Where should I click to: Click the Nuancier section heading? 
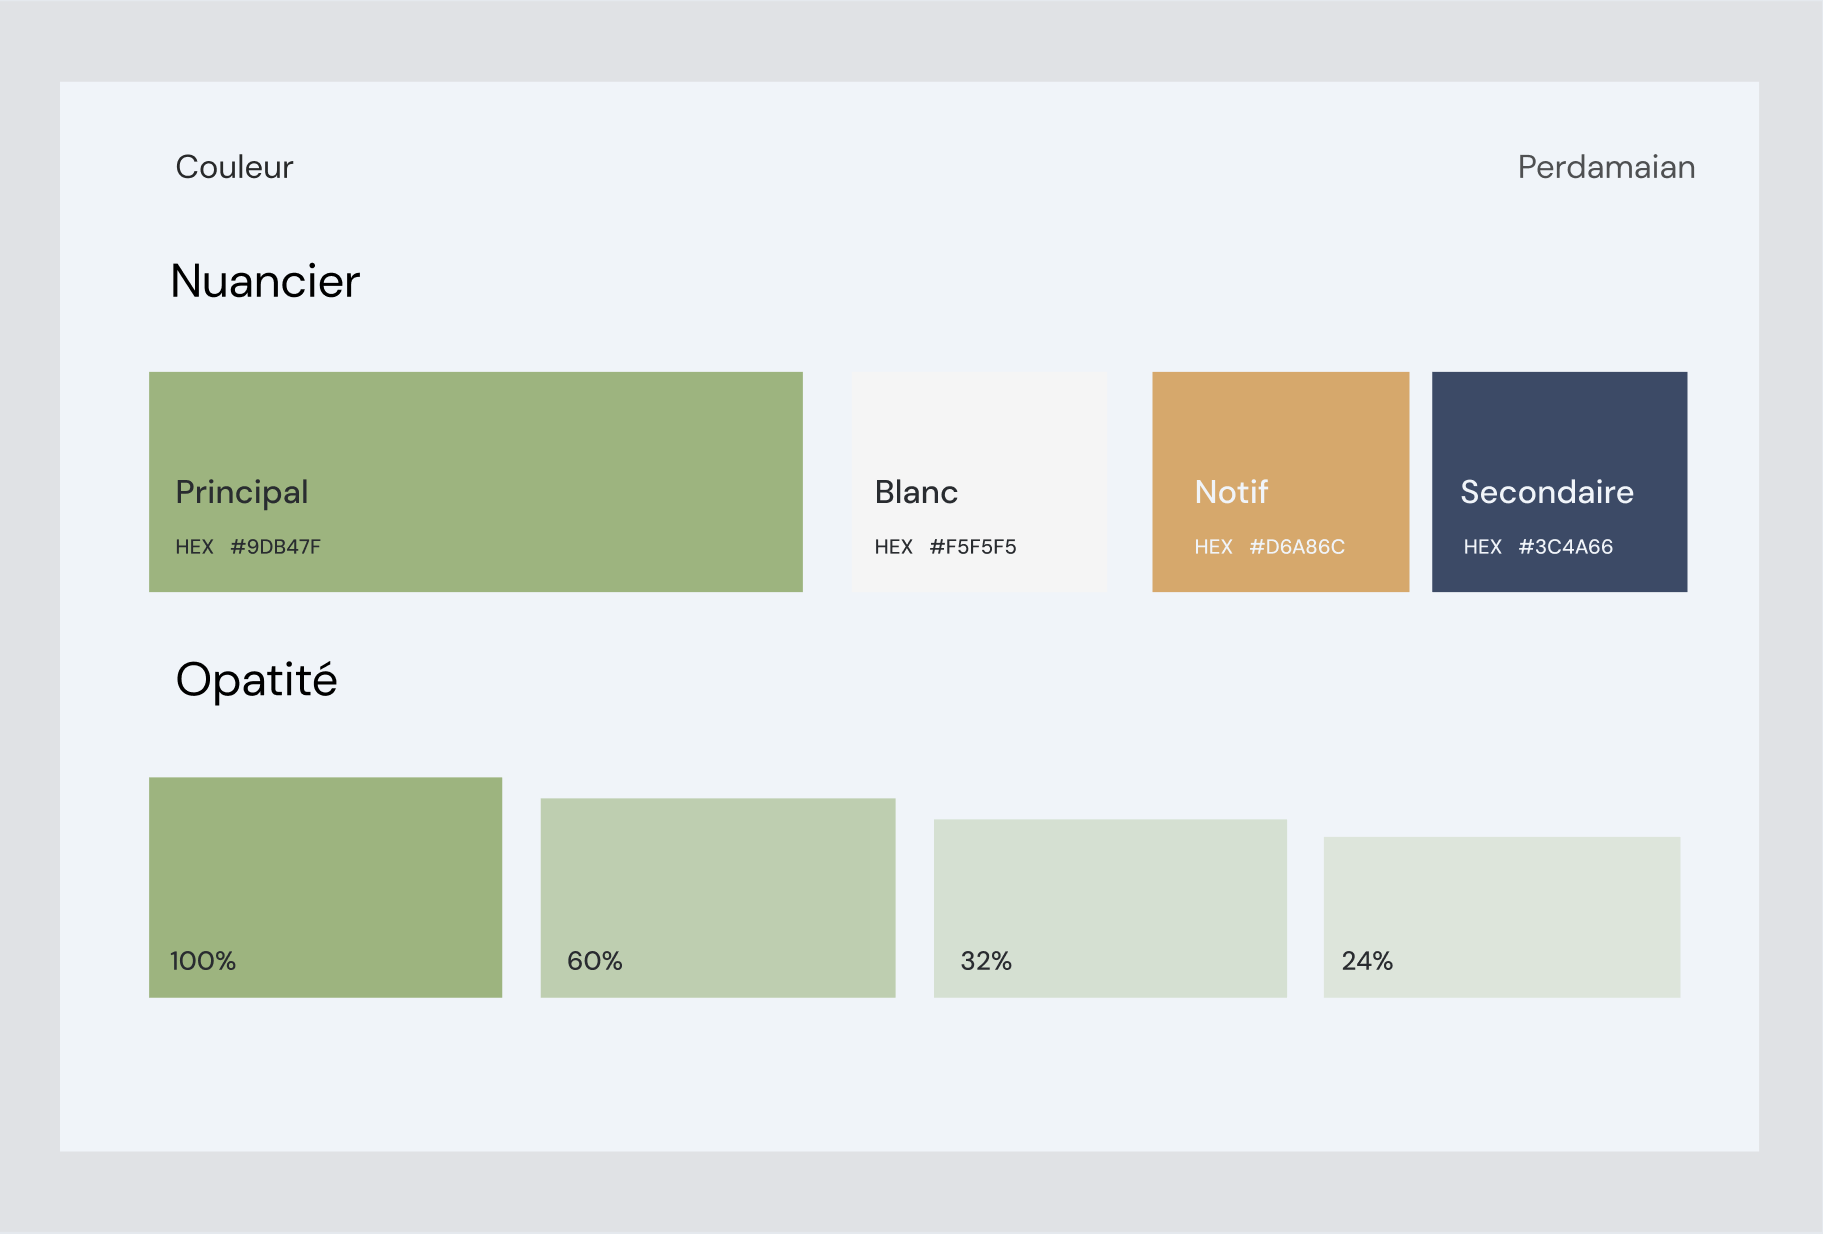click(265, 281)
